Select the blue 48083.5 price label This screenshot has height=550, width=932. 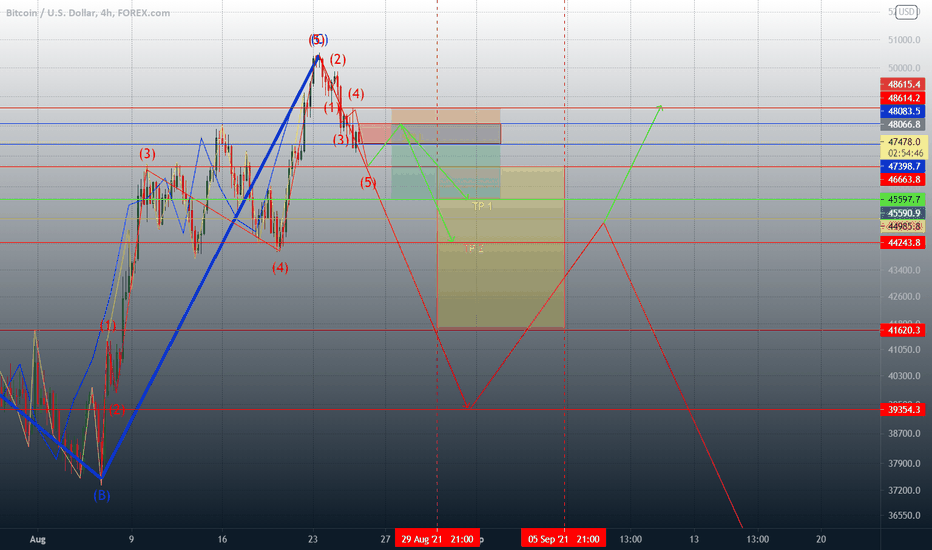tap(903, 111)
